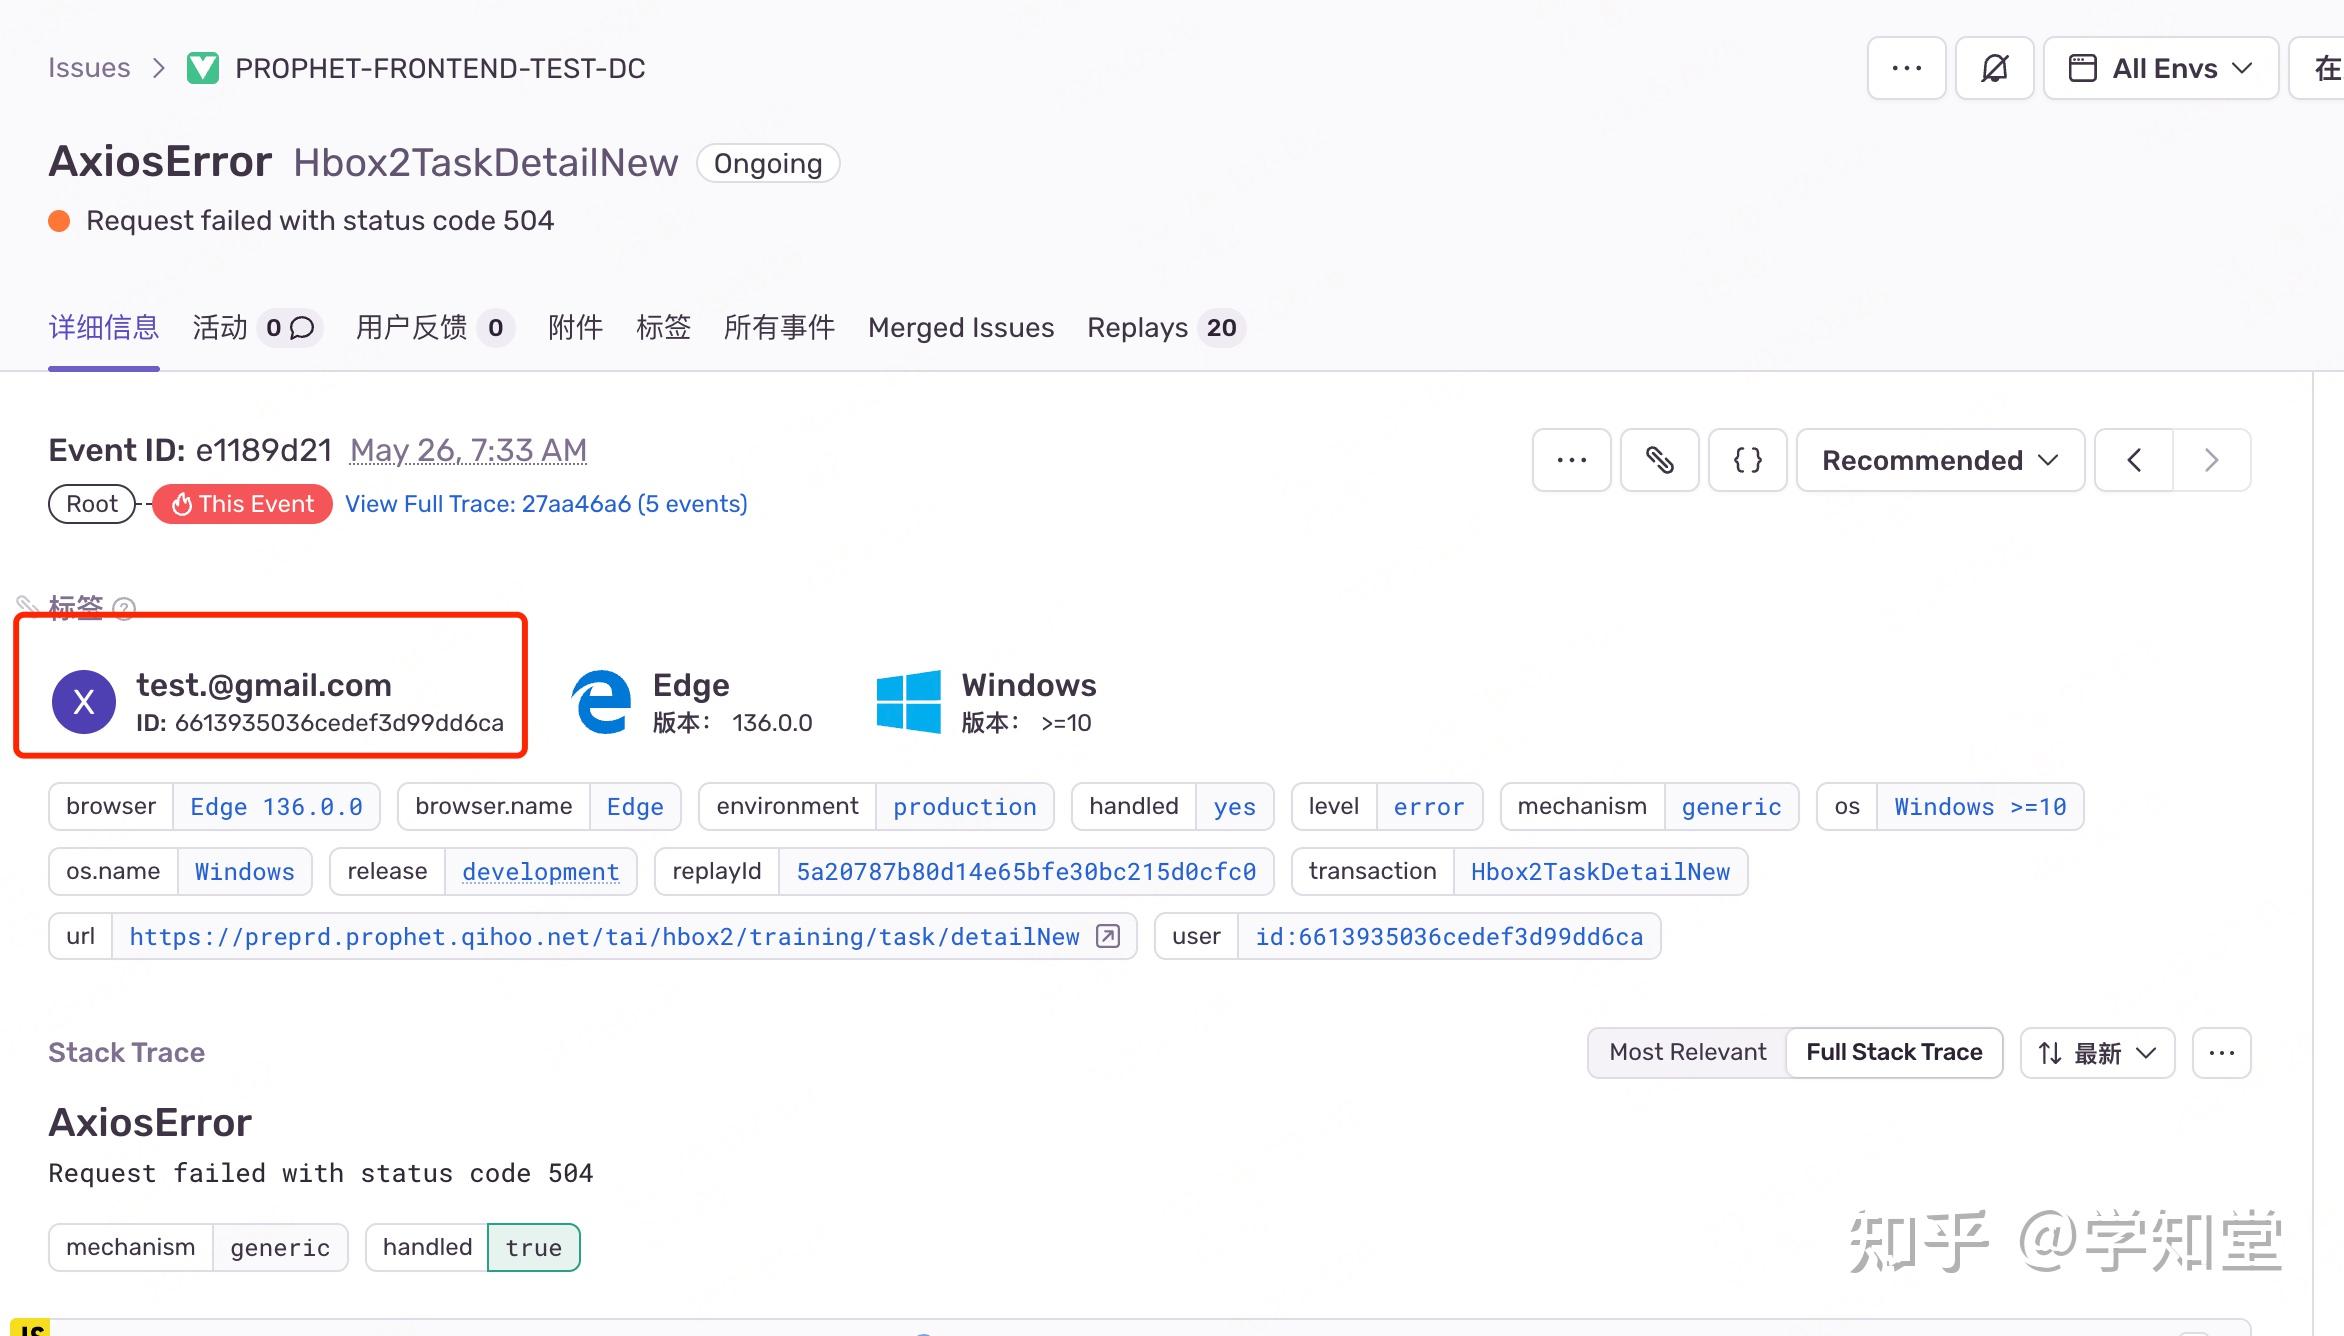
Task: Go to next event with right chevron
Action: point(2211,460)
